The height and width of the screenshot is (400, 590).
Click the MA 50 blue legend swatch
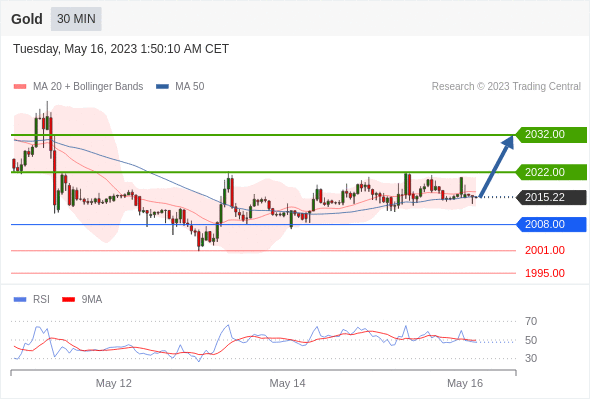point(163,87)
